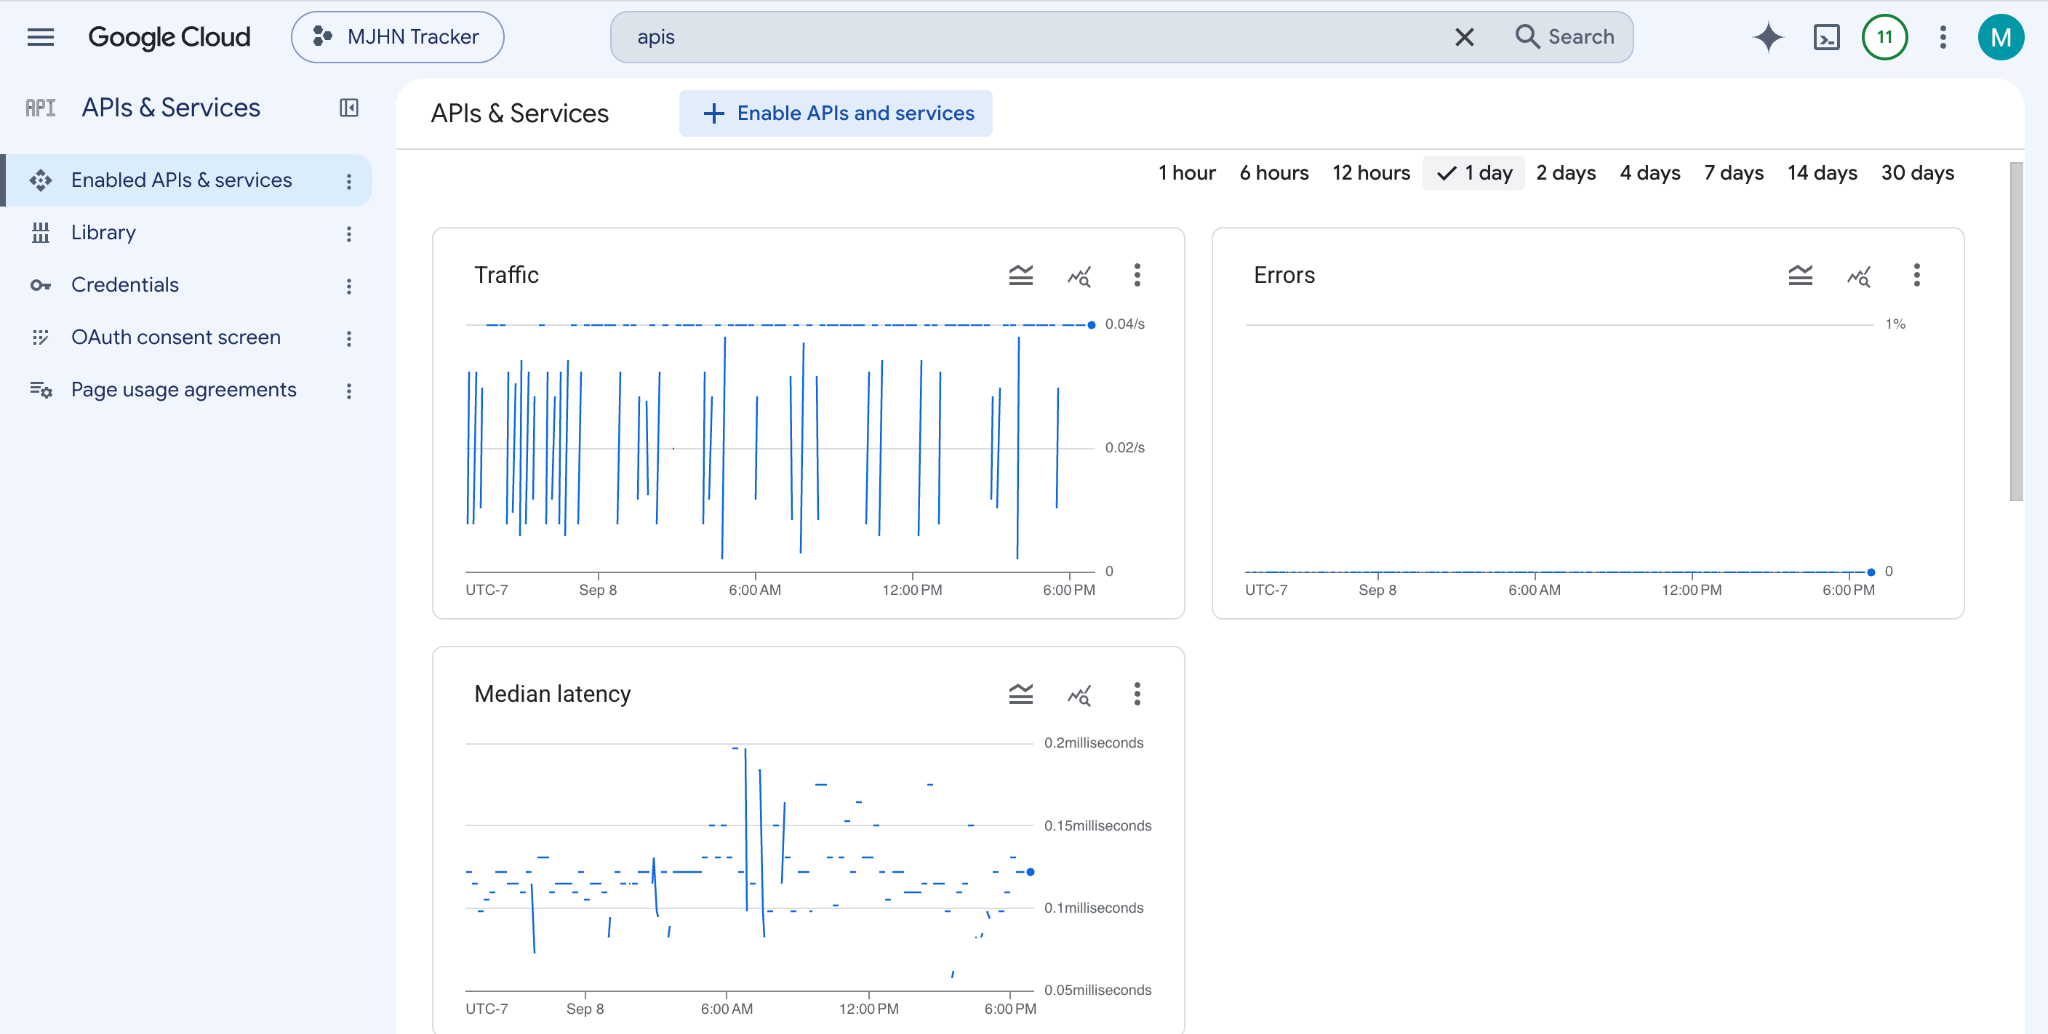The image size is (2048, 1034).
Task: Toggle legend on the Errors chart
Action: tap(1801, 275)
